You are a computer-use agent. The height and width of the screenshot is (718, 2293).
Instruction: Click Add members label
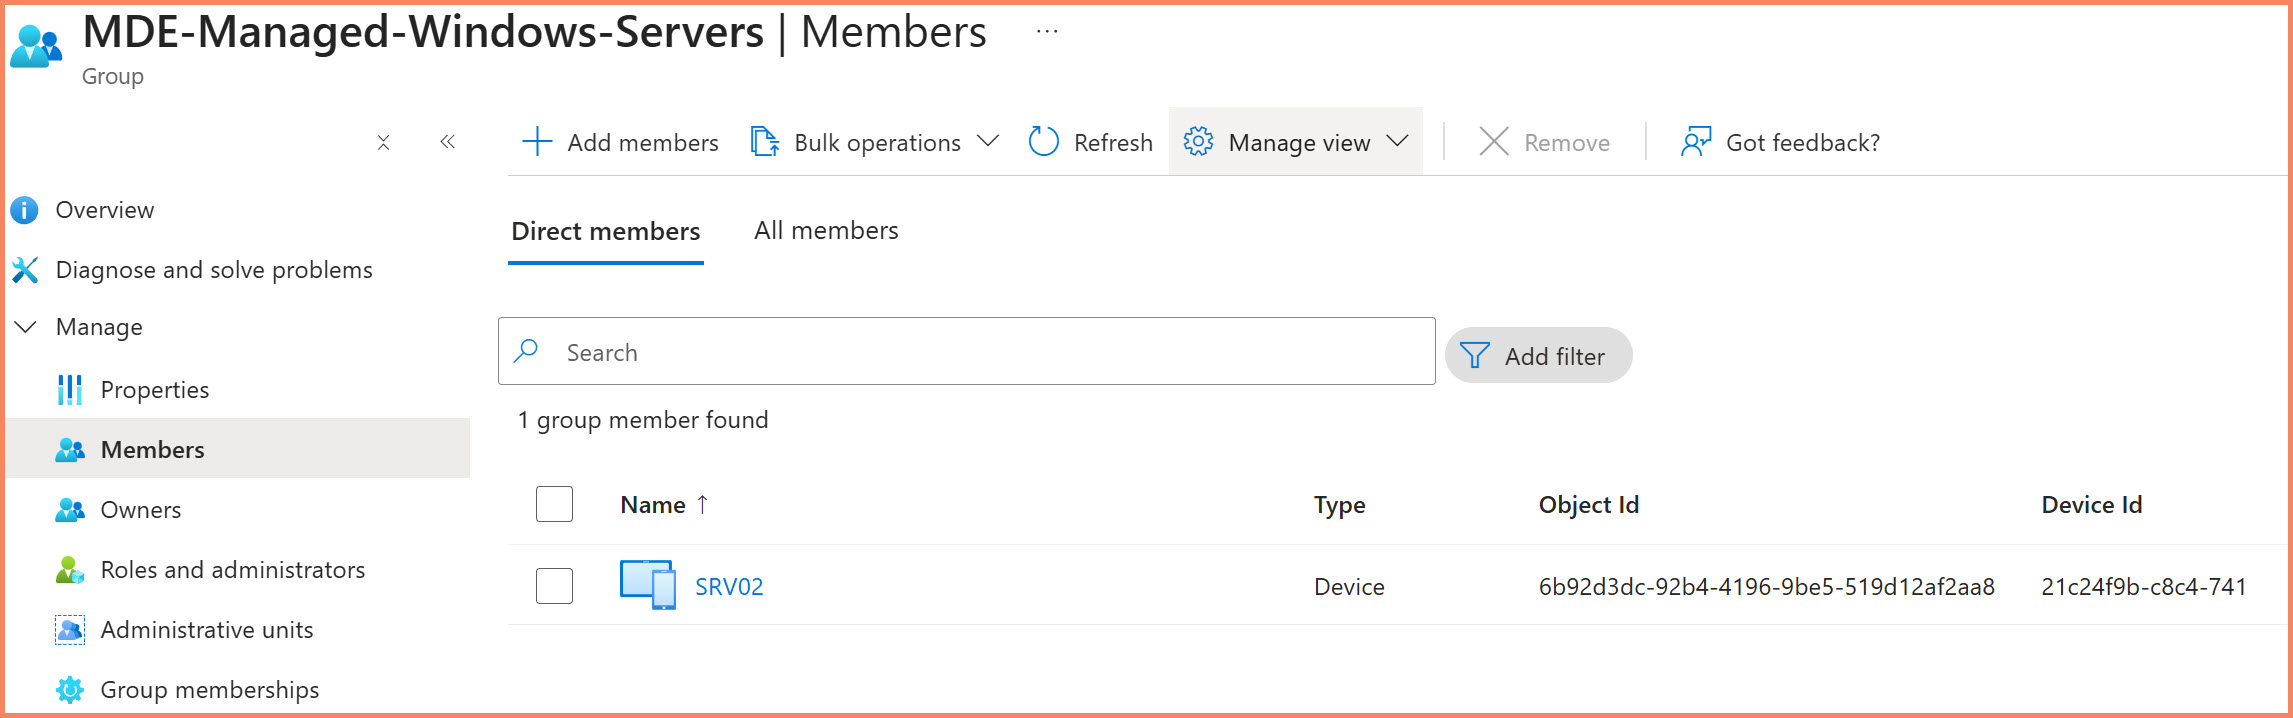(643, 143)
